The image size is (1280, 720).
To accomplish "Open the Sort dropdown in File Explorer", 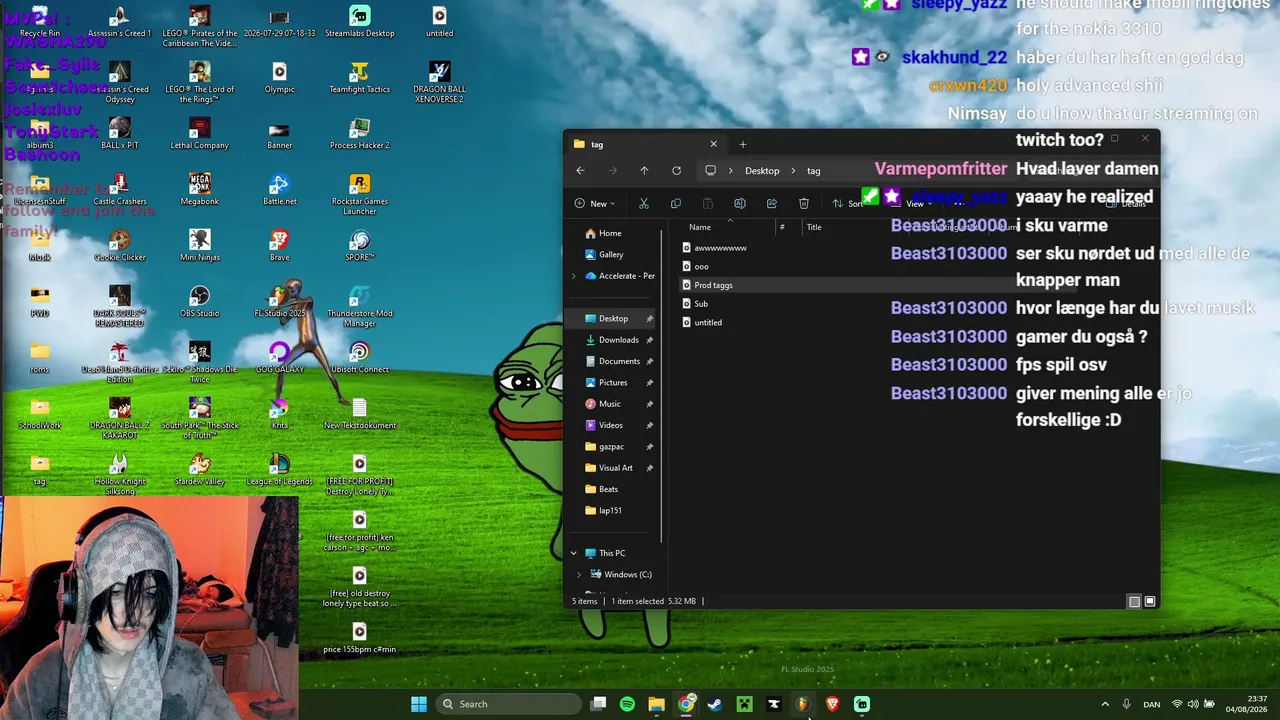I will (x=848, y=204).
